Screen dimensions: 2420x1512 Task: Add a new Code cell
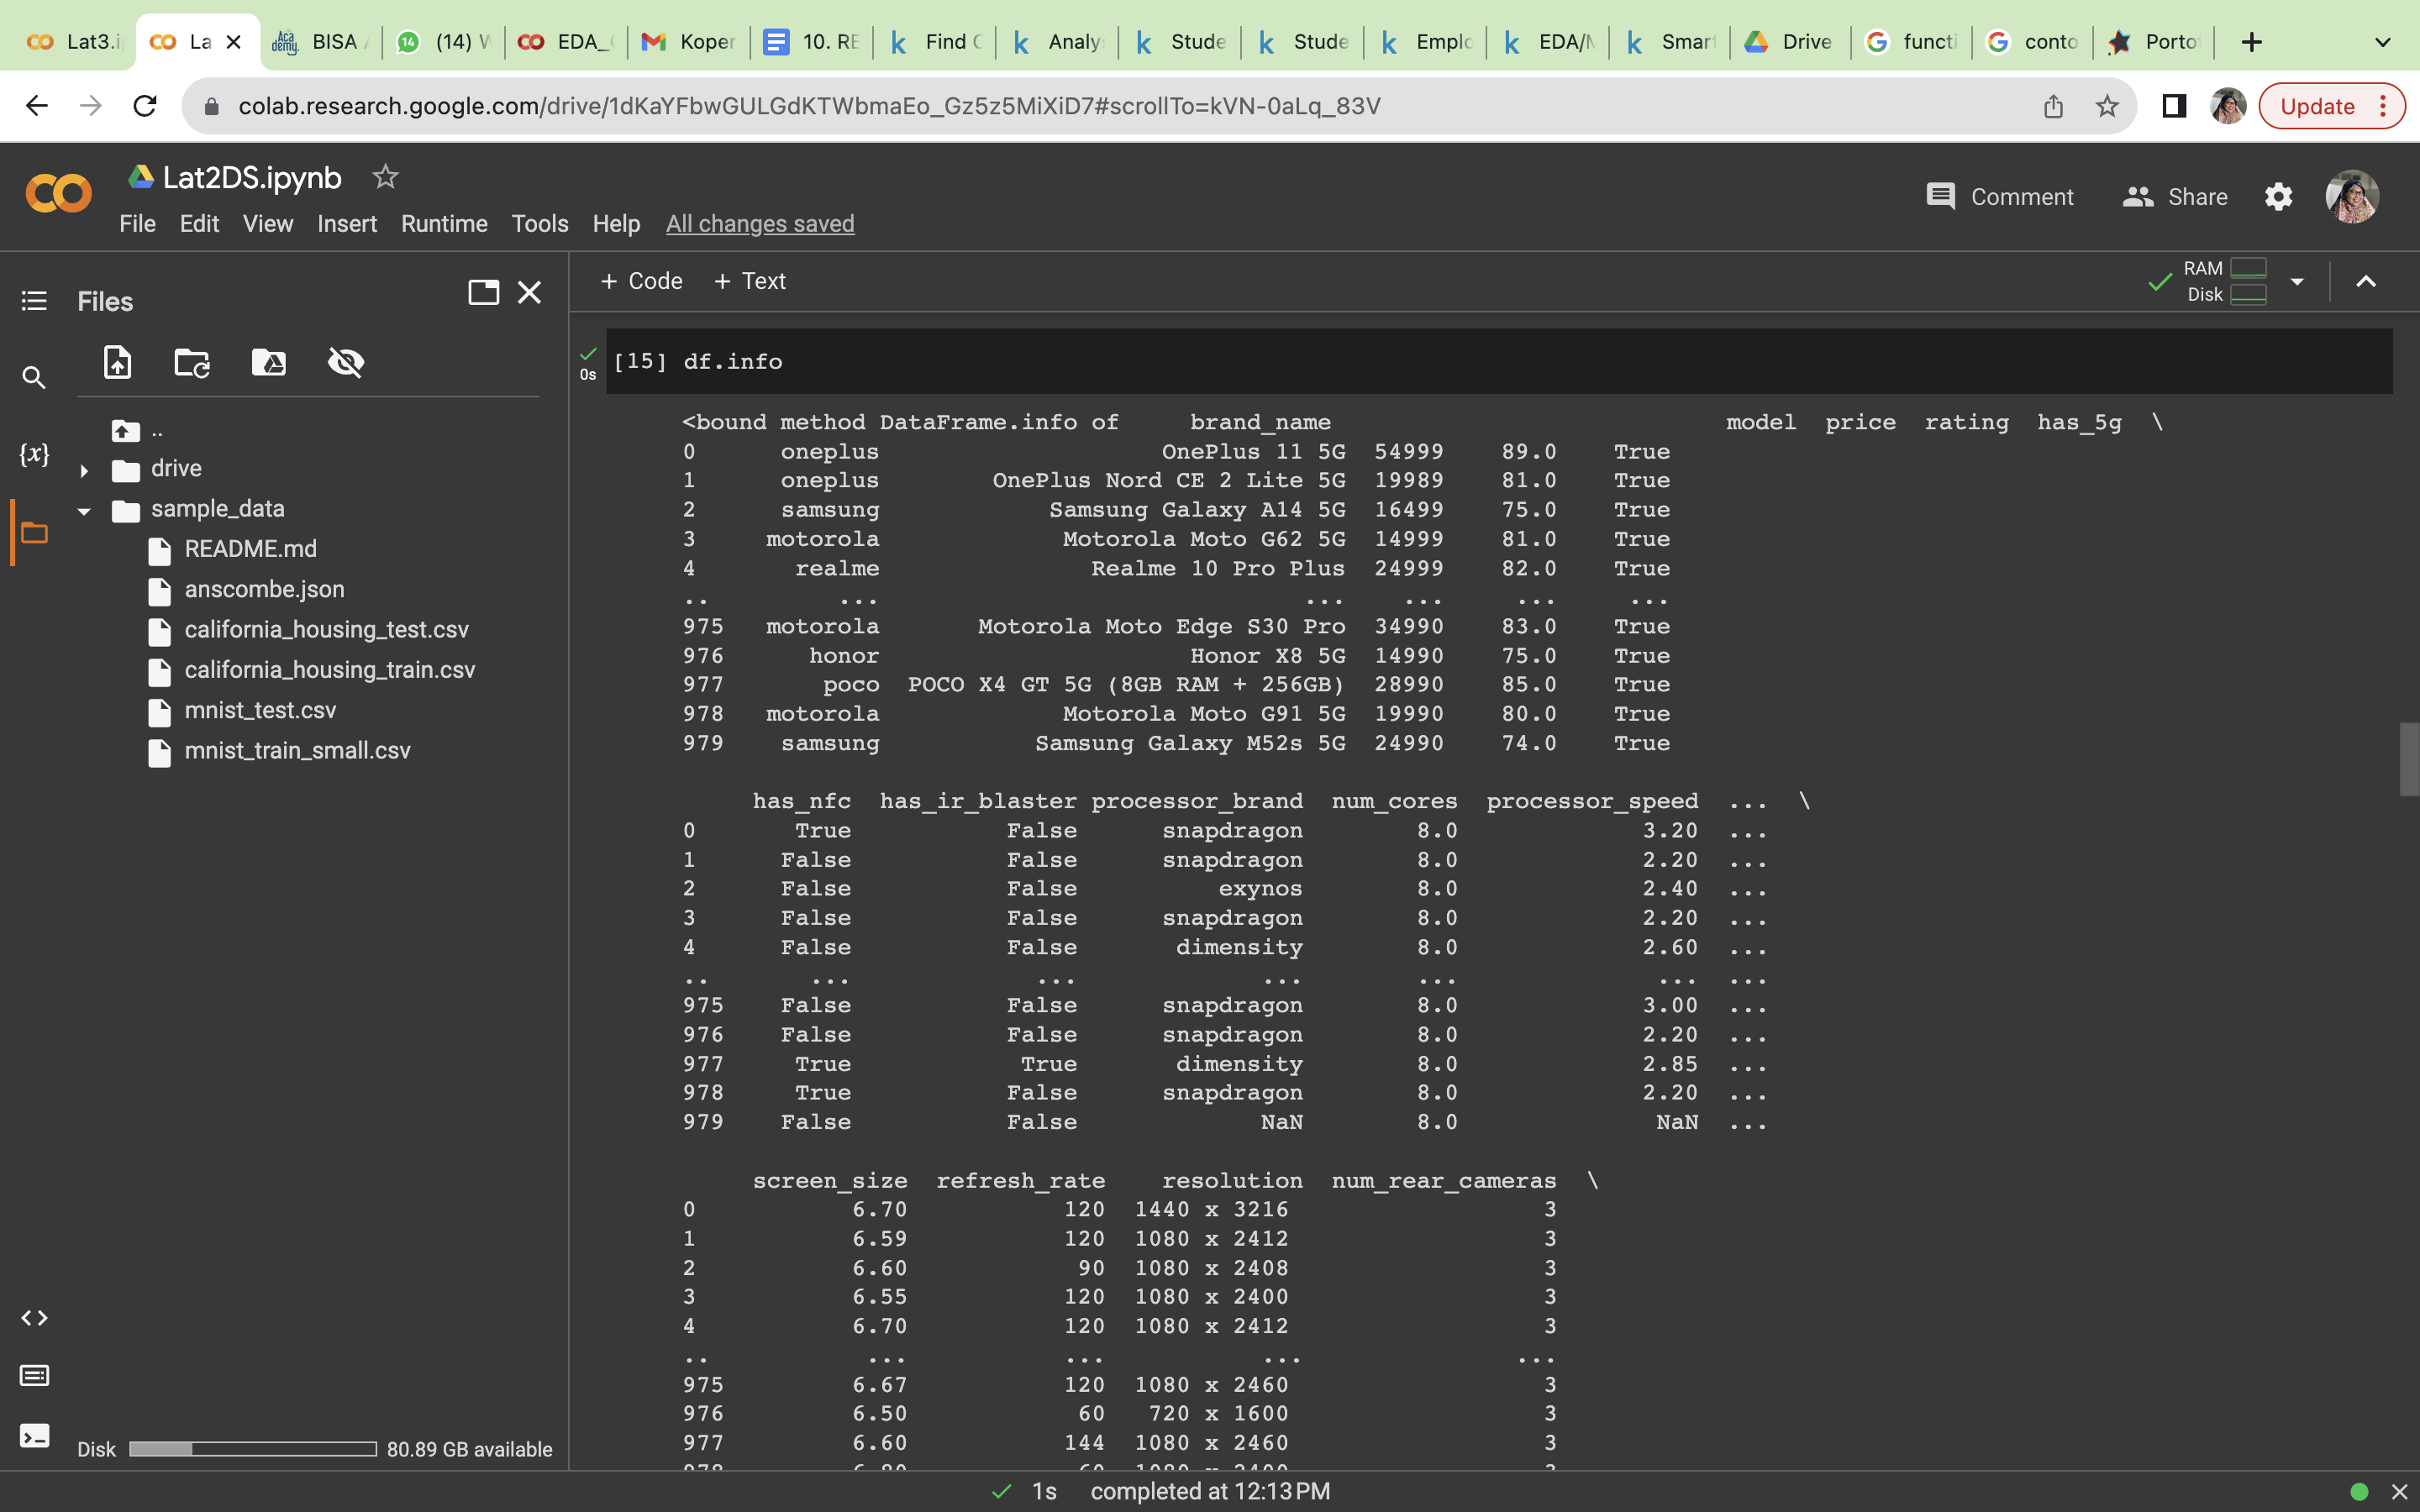[x=641, y=281]
